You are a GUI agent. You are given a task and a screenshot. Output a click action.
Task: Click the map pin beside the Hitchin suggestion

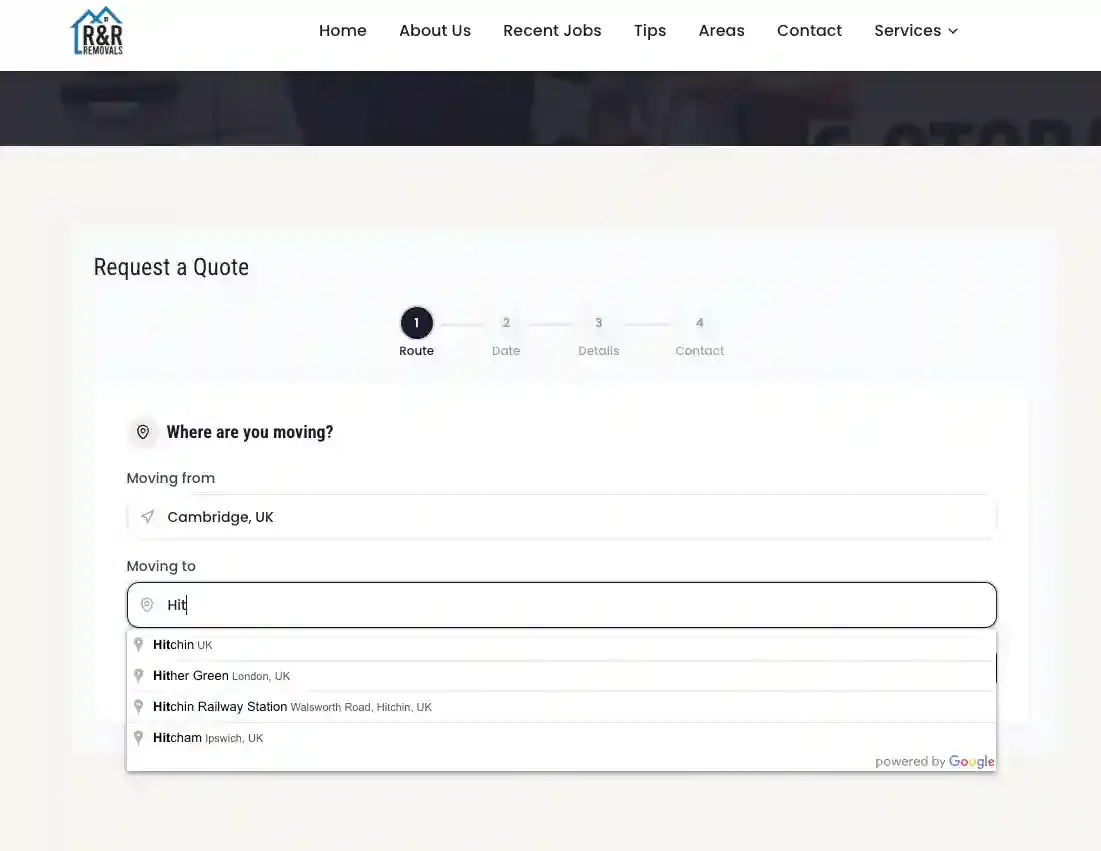pos(139,644)
